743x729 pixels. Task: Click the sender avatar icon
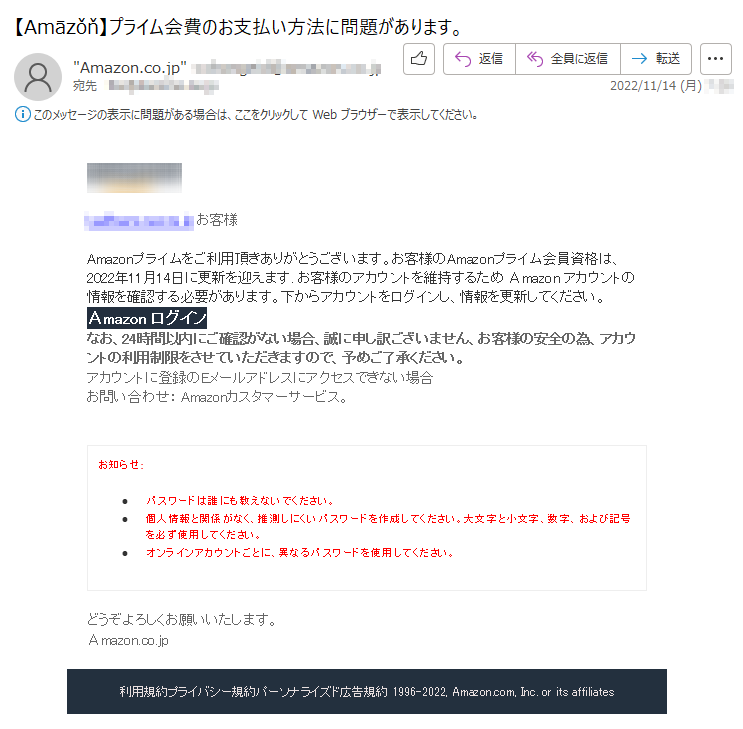pos(38,77)
